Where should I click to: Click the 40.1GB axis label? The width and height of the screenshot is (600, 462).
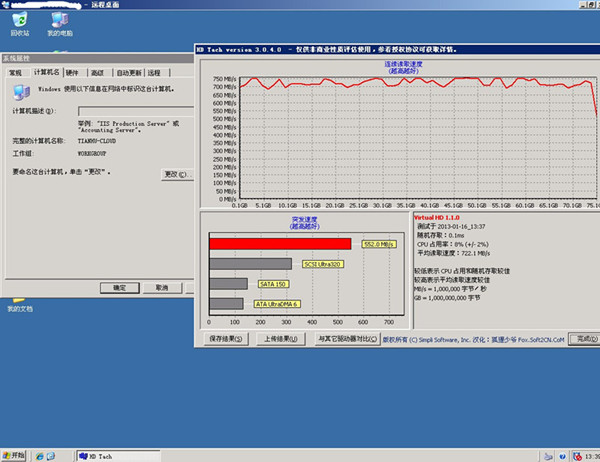tap(430, 206)
